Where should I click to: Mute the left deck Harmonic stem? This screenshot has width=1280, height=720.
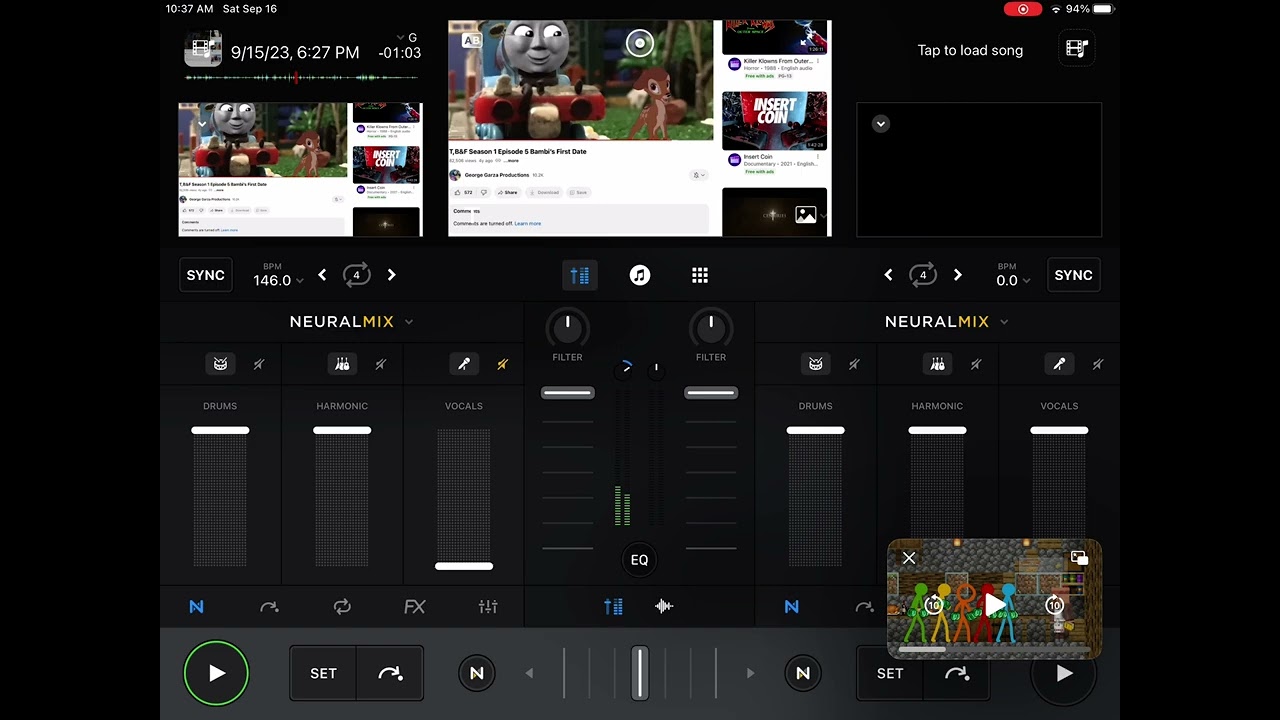[x=381, y=364]
